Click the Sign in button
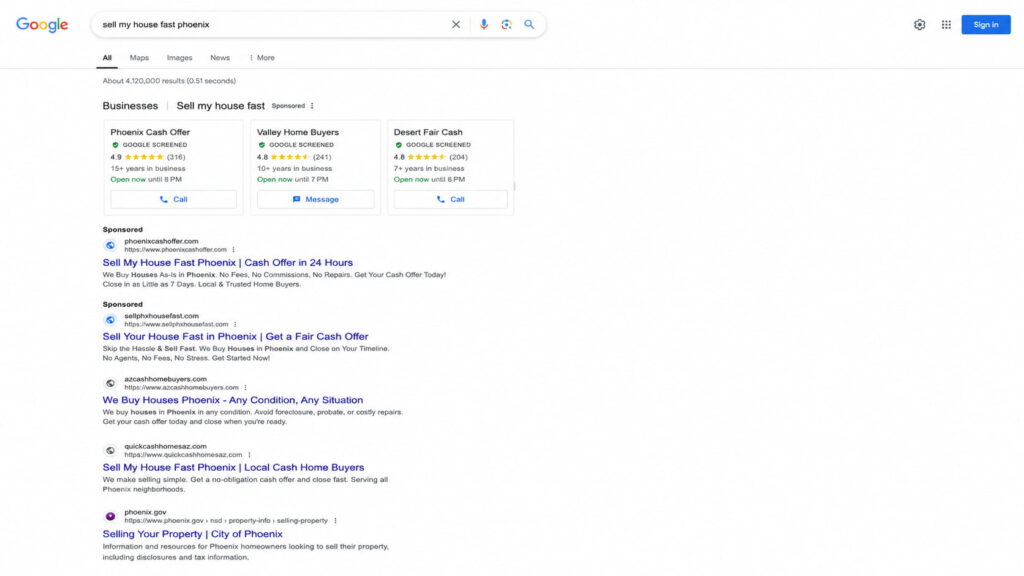The image size is (1024, 576). [x=985, y=25]
